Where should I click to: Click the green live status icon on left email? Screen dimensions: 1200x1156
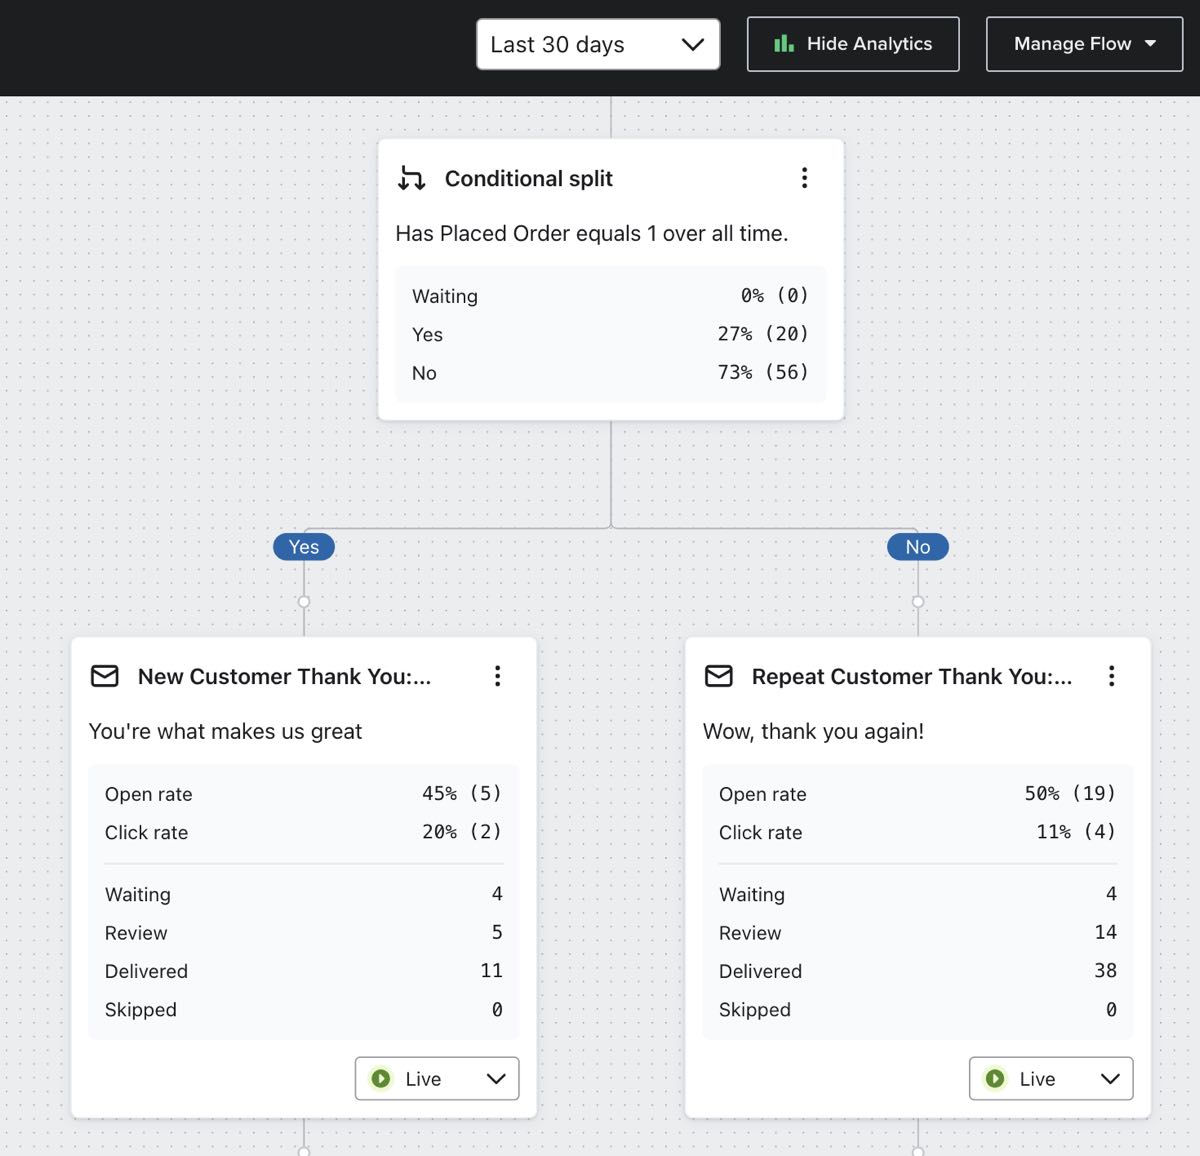pyautogui.click(x=382, y=1078)
